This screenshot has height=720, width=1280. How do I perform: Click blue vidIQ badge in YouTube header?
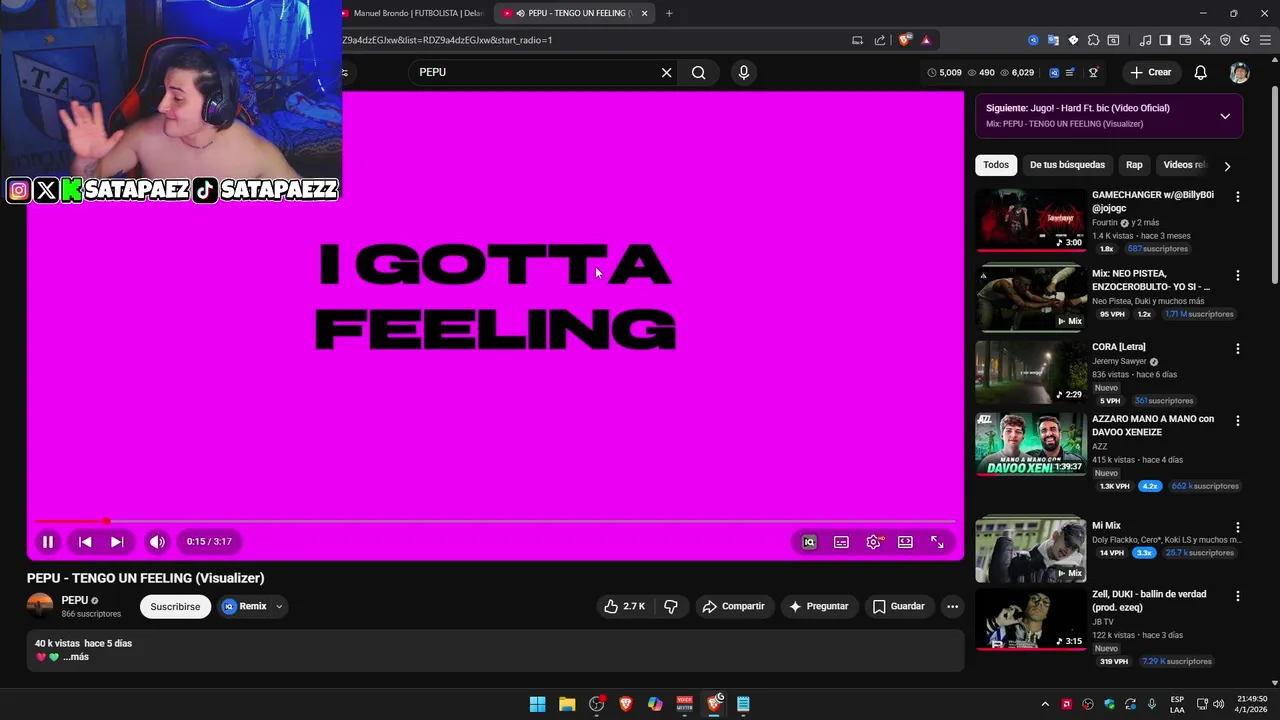pos(1054,72)
